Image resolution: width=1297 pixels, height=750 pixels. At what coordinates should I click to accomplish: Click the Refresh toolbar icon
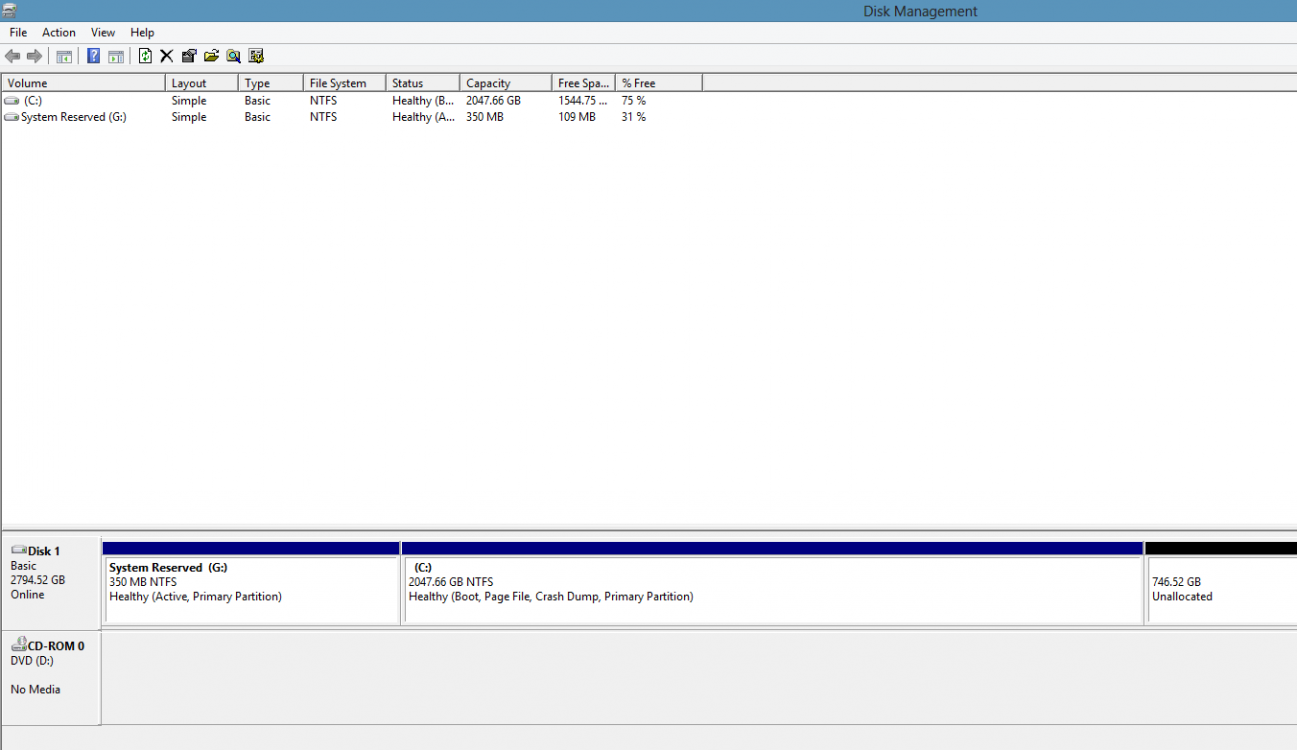145,56
